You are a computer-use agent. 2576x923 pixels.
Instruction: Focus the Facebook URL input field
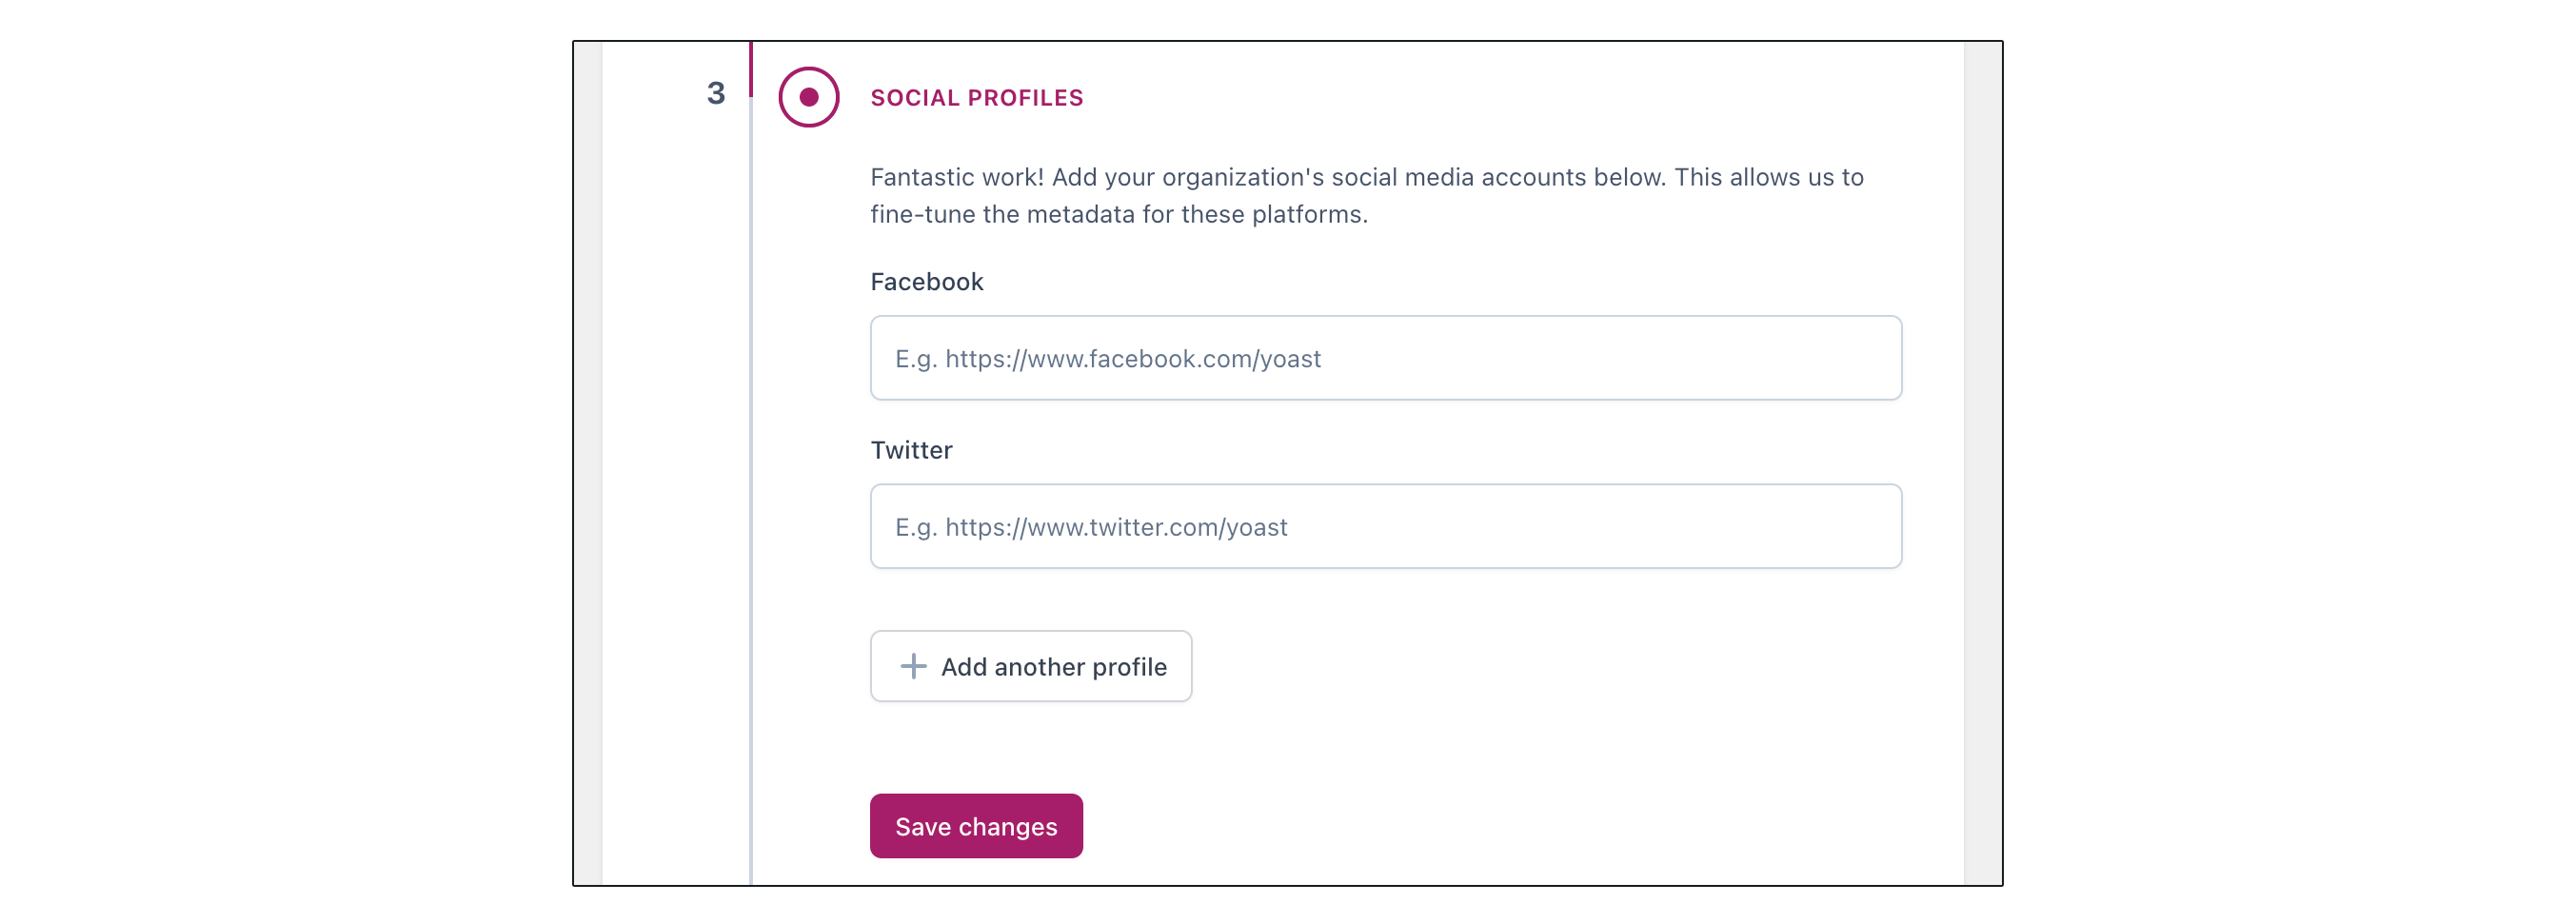(x=1385, y=358)
